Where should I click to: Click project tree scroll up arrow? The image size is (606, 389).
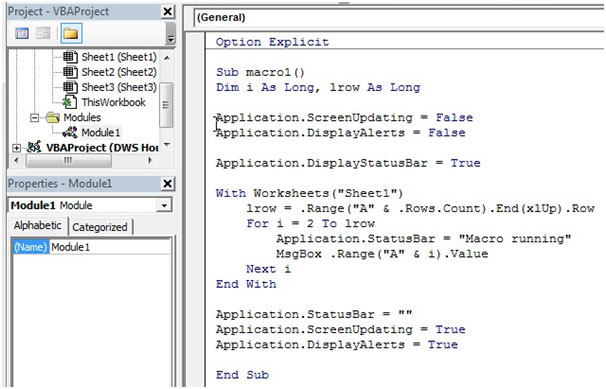pyautogui.click(x=167, y=58)
